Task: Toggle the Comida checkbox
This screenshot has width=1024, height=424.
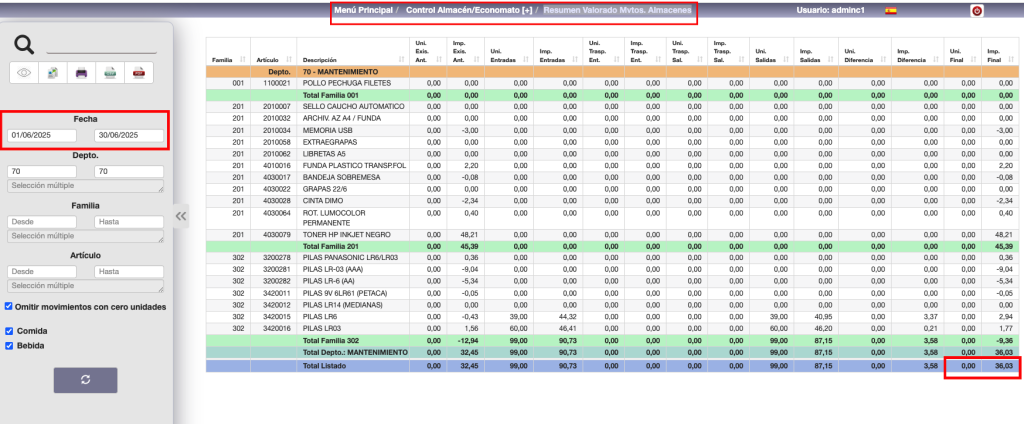Action: pos(9,330)
